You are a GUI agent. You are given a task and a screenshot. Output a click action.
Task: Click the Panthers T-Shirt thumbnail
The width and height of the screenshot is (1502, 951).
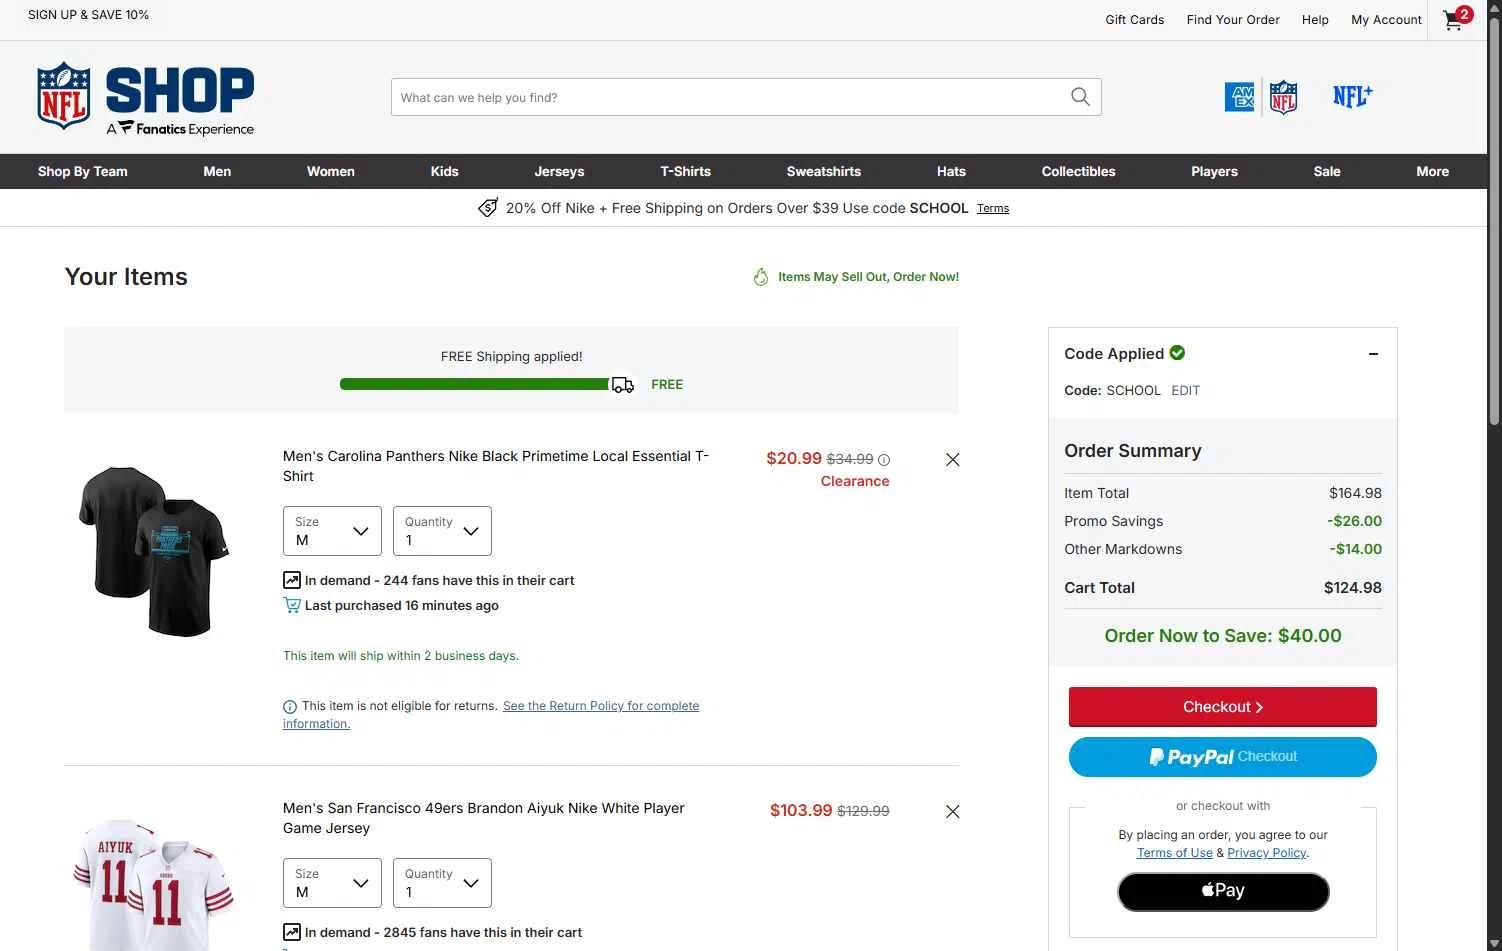tap(154, 551)
